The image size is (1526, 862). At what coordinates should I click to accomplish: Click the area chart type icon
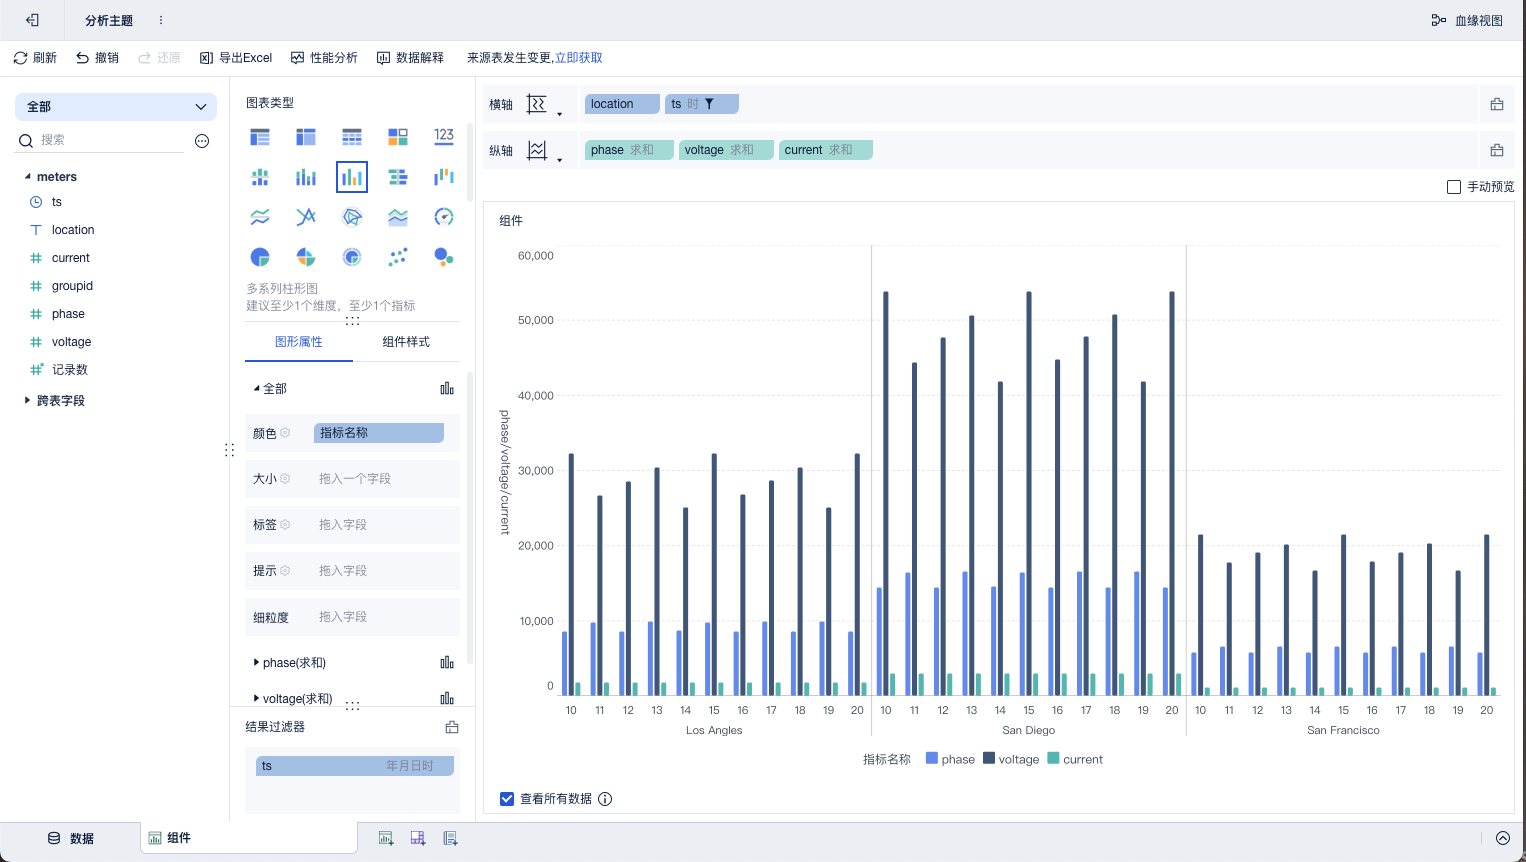point(398,217)
